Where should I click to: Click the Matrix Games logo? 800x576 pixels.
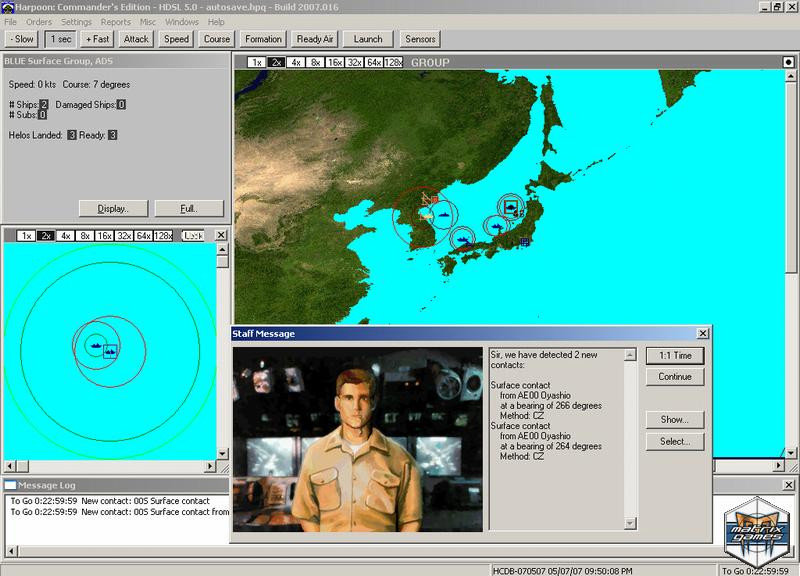pyautogui.click(x=758, y=532)
